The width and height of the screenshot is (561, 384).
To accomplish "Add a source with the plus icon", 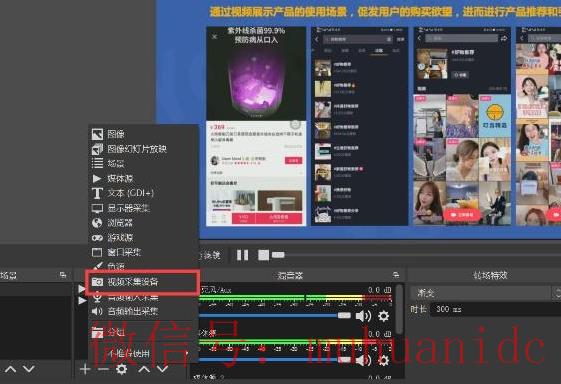I will tap(85, 369).
